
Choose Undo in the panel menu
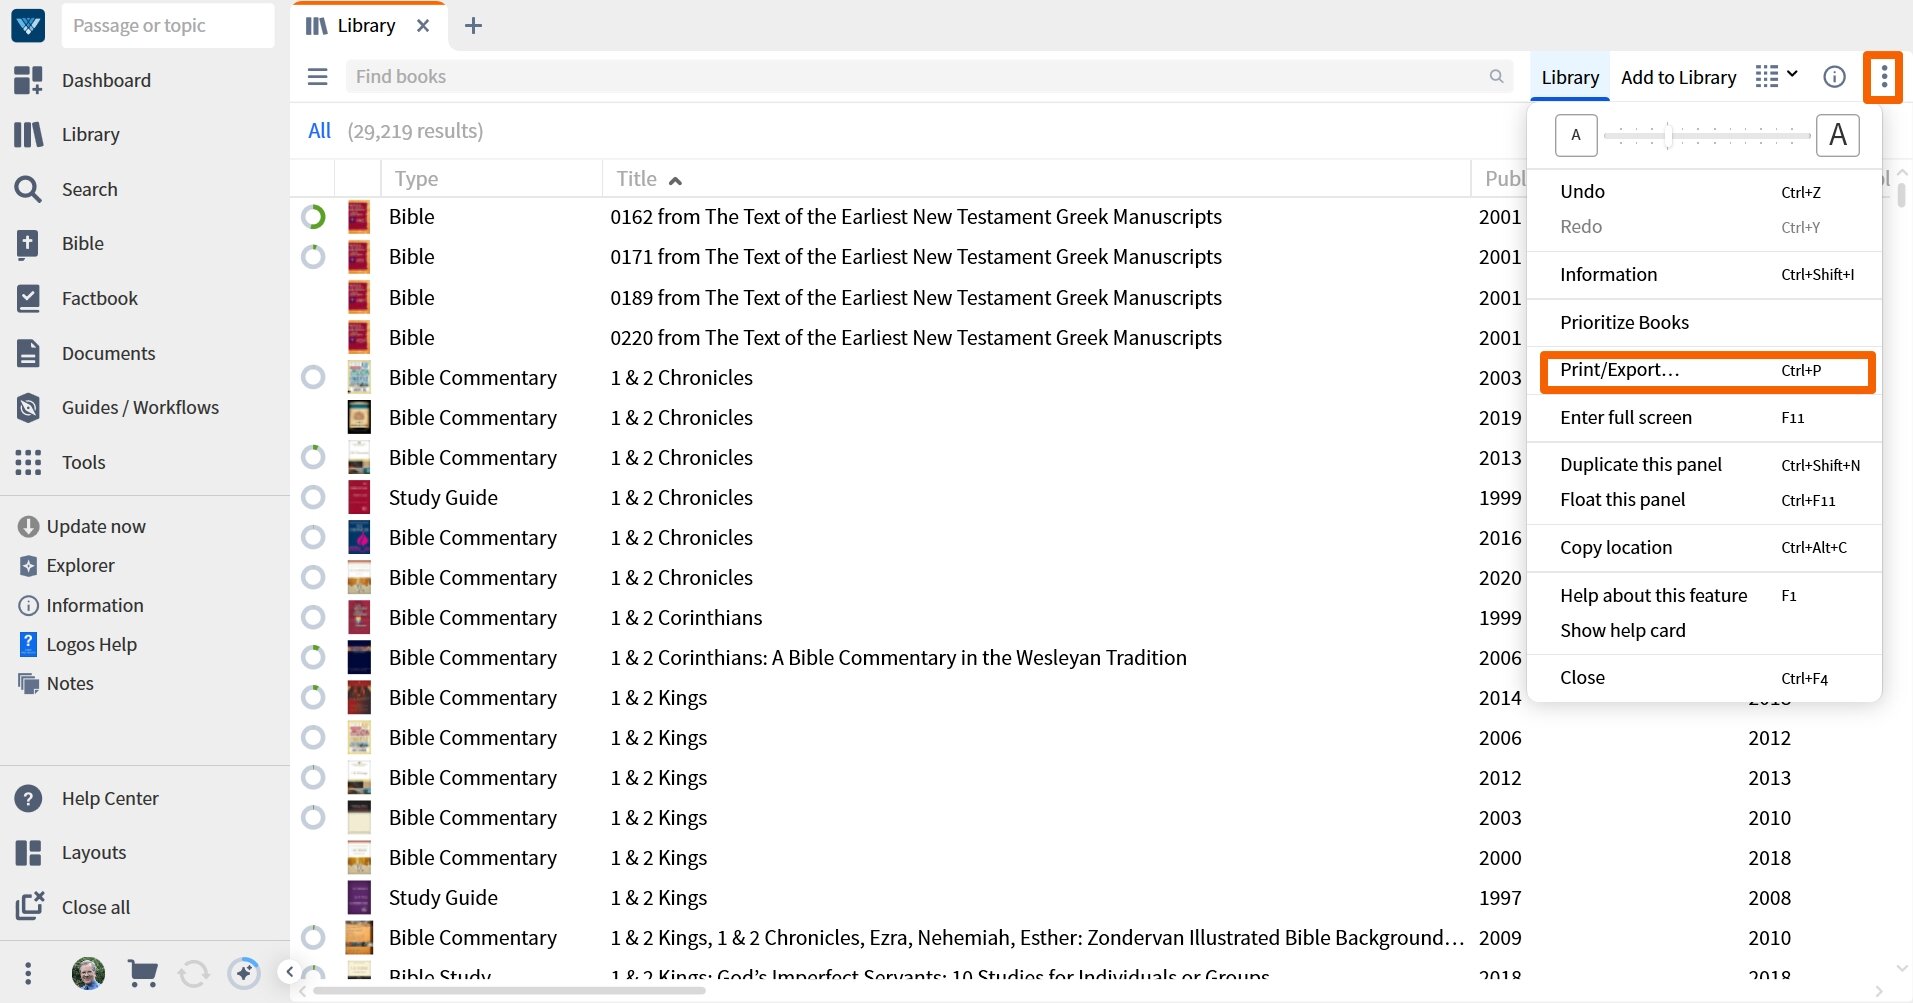(x=1706, y=192)
